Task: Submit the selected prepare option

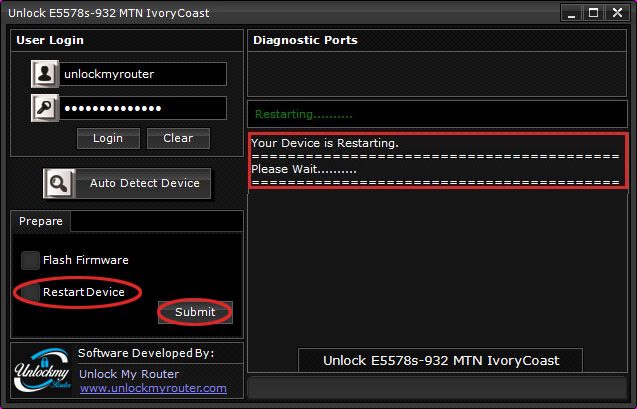Action: 195,312
